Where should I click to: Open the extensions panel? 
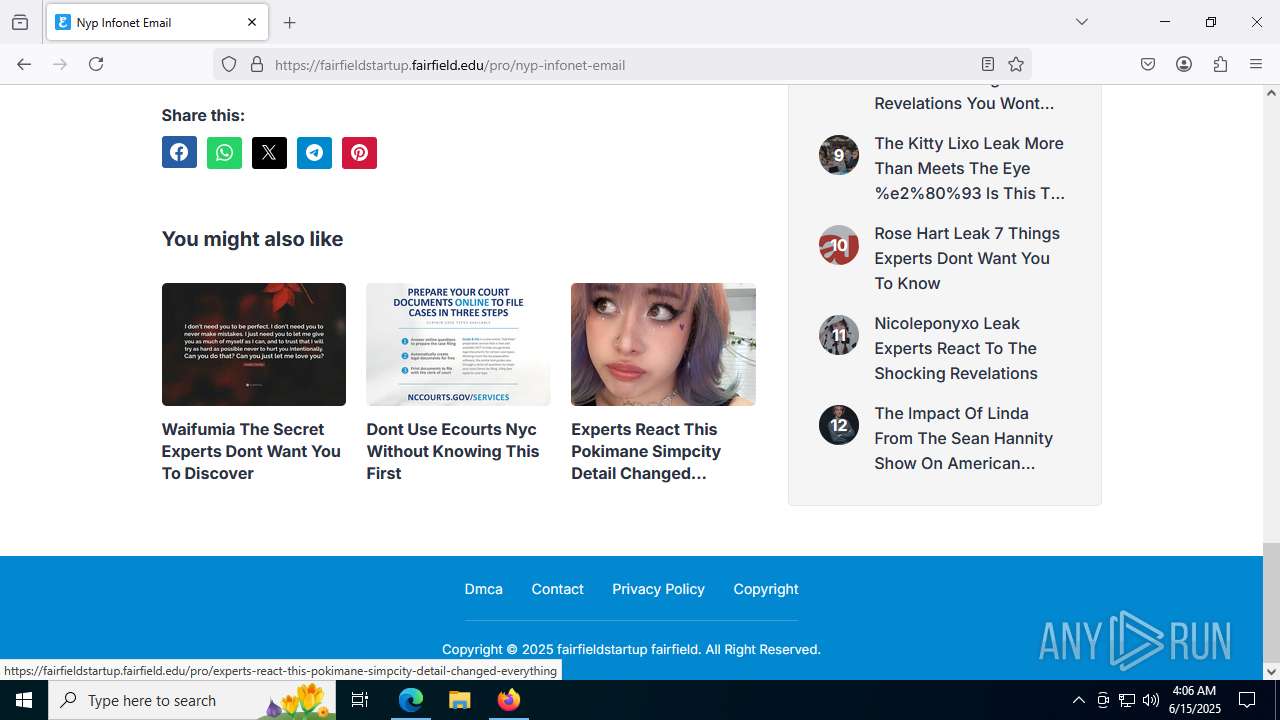coord(1220,64)
